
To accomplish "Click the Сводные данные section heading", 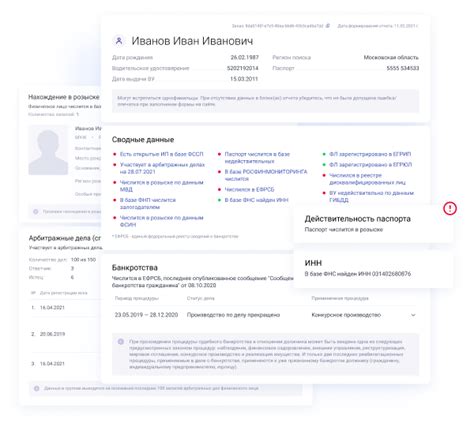I will (x=143, y=139).
